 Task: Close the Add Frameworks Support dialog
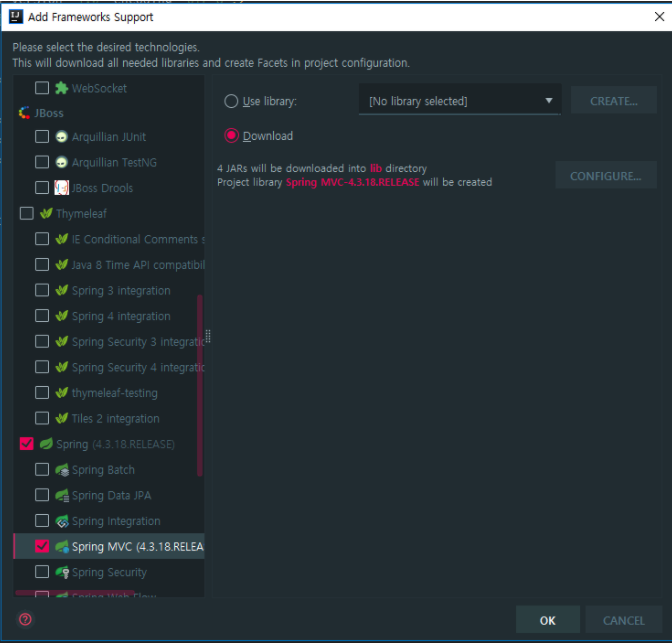point(659,17)
